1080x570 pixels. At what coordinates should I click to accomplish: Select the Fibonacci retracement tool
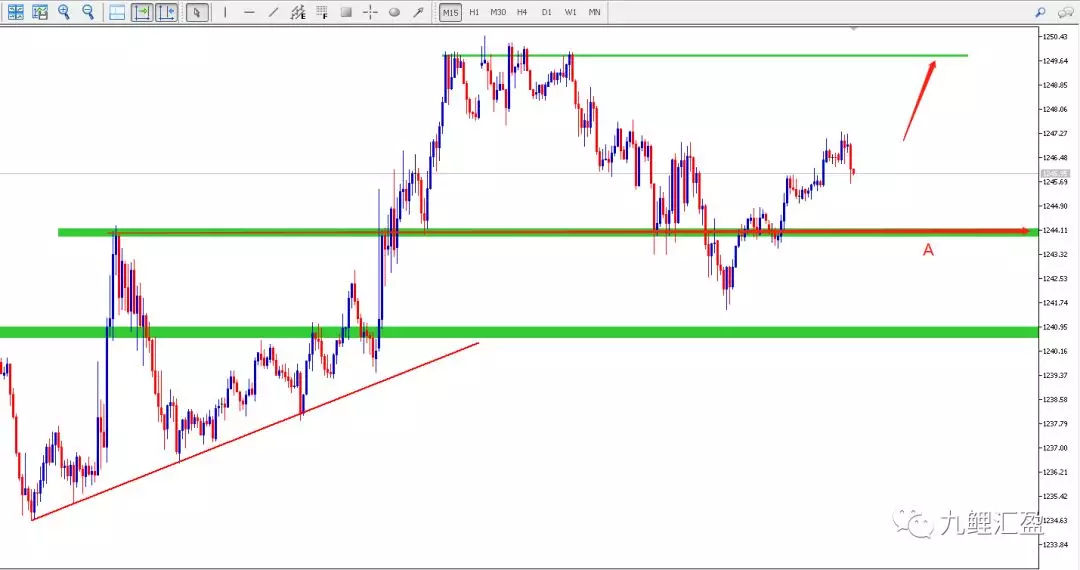(x=322, y=12)
